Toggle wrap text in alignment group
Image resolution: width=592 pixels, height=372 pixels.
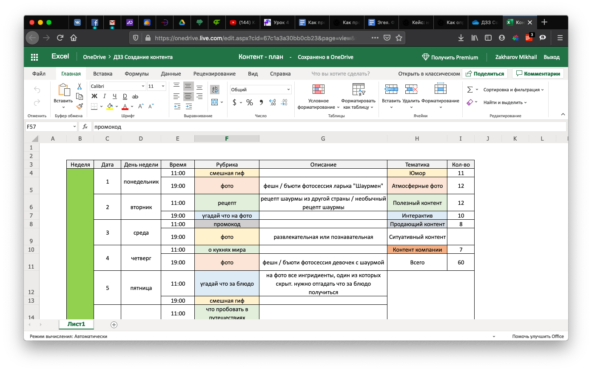[x=215, y=90]
